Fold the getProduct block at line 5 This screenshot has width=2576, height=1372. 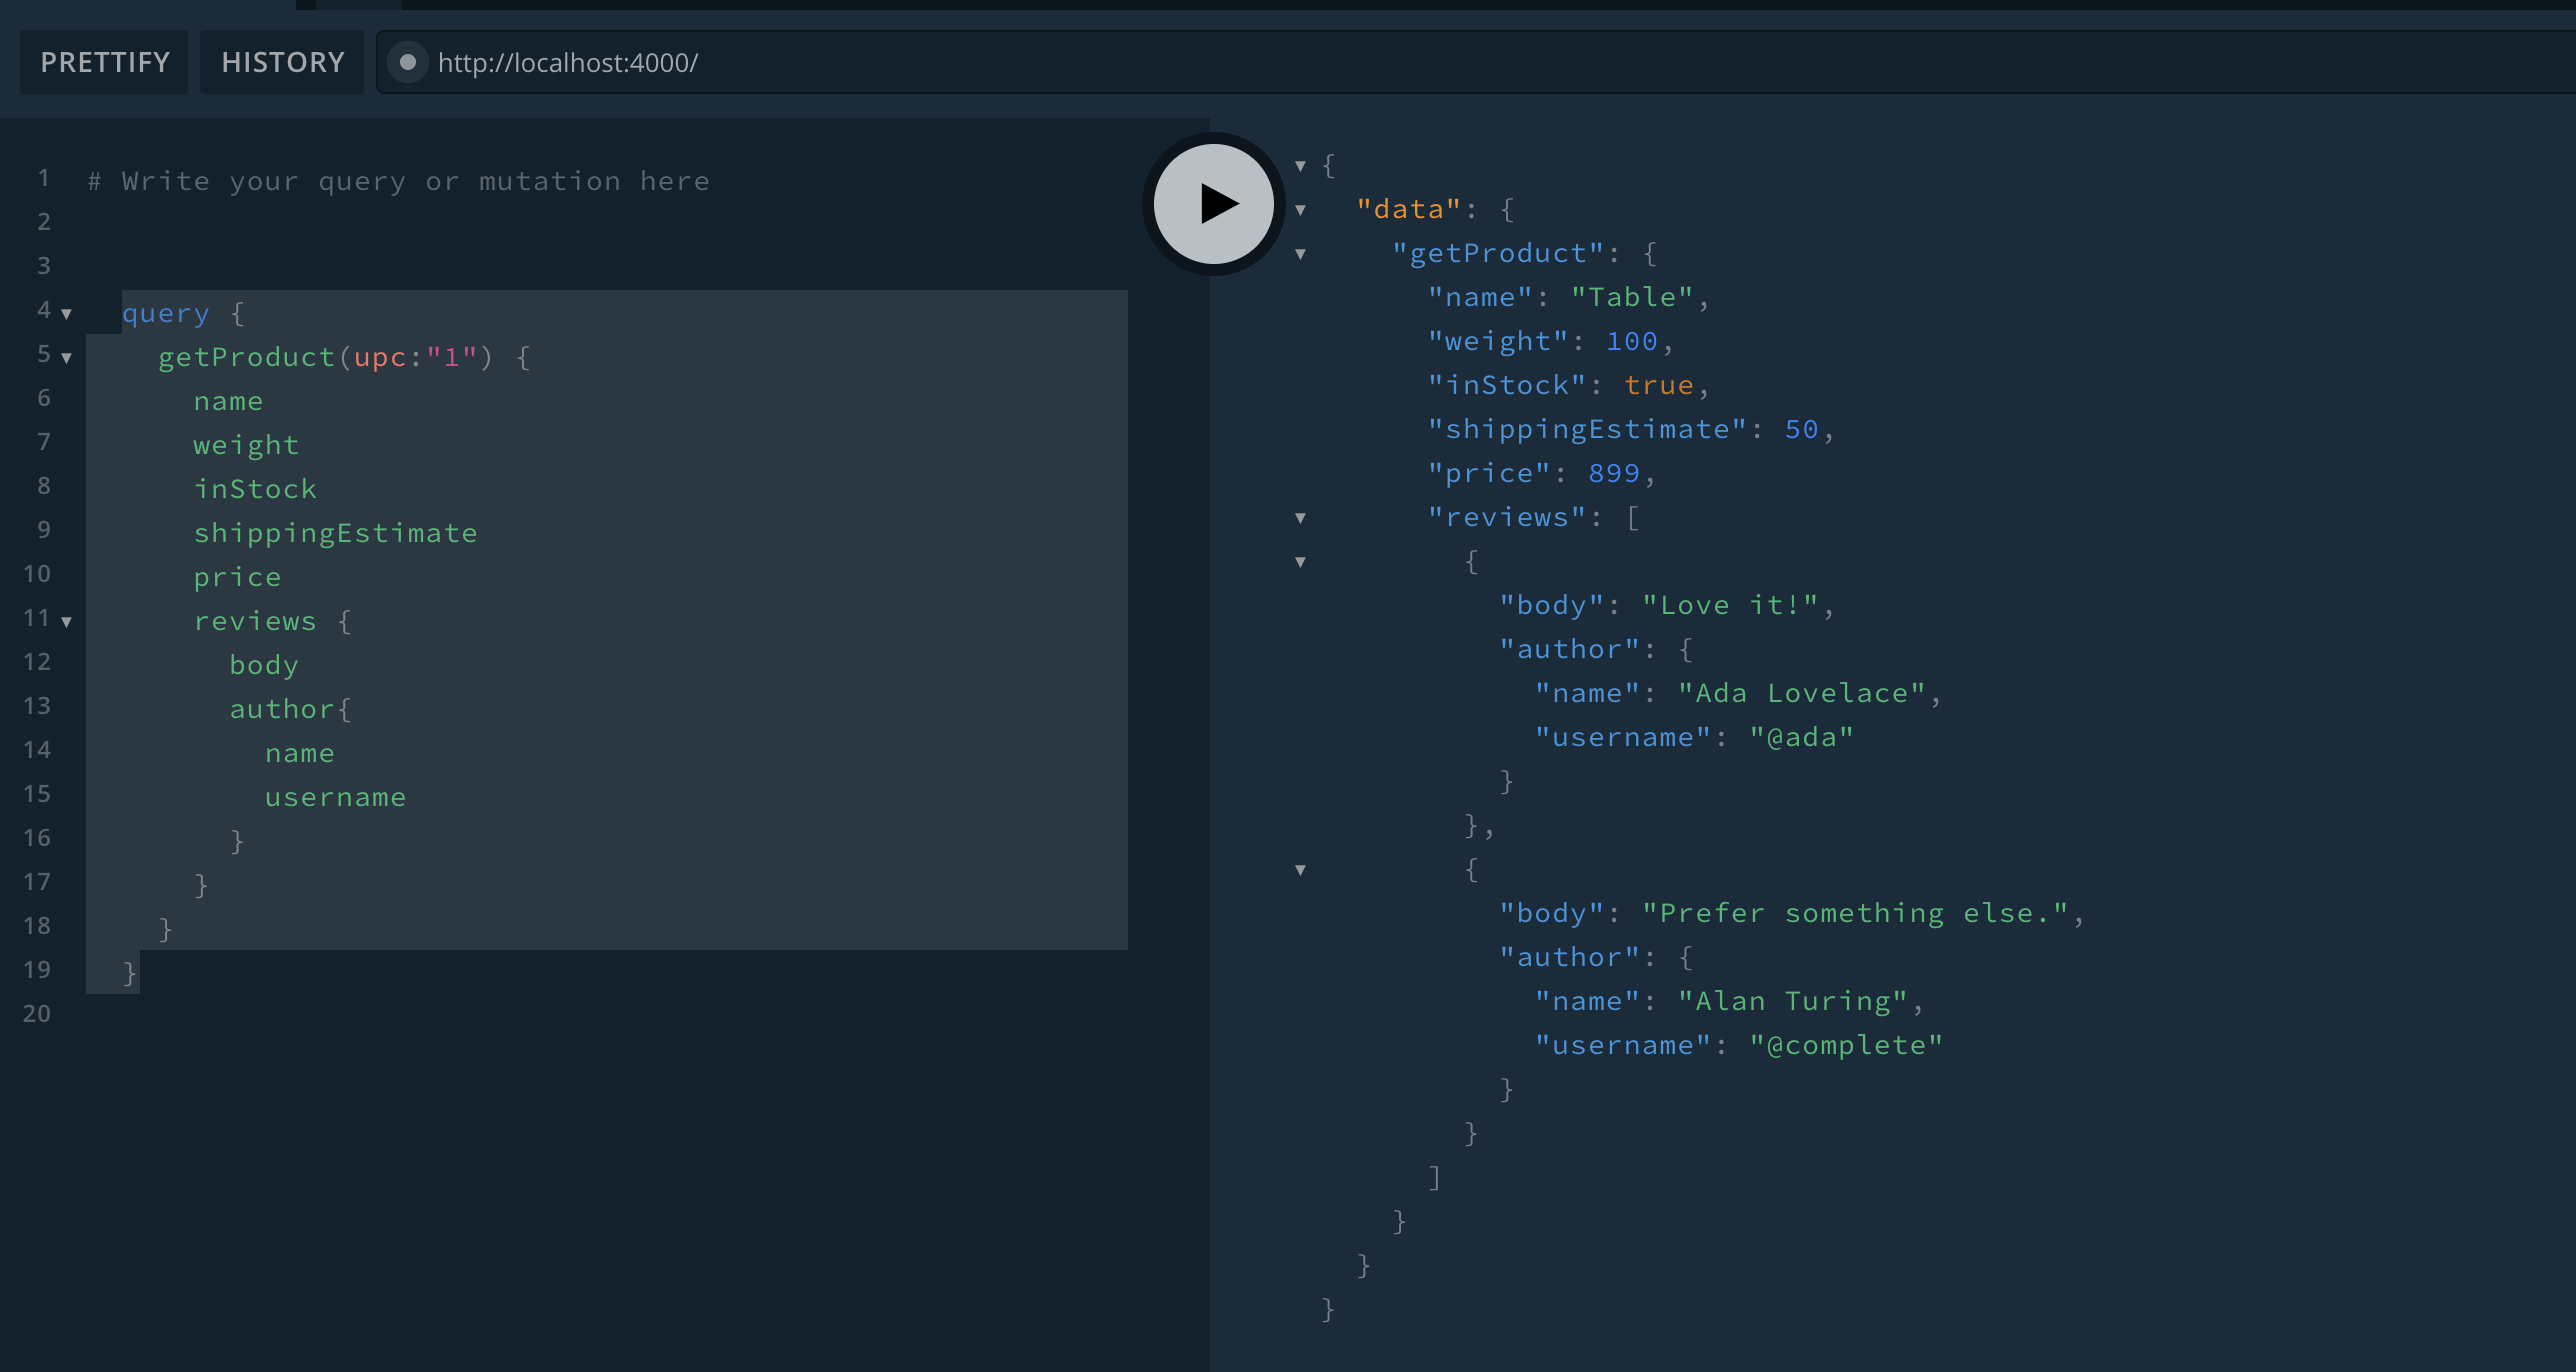67,358
